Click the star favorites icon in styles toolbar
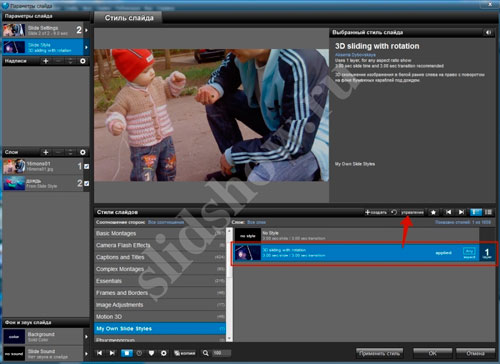This screenshot has height=364, width=500. (x=433, y=212)
